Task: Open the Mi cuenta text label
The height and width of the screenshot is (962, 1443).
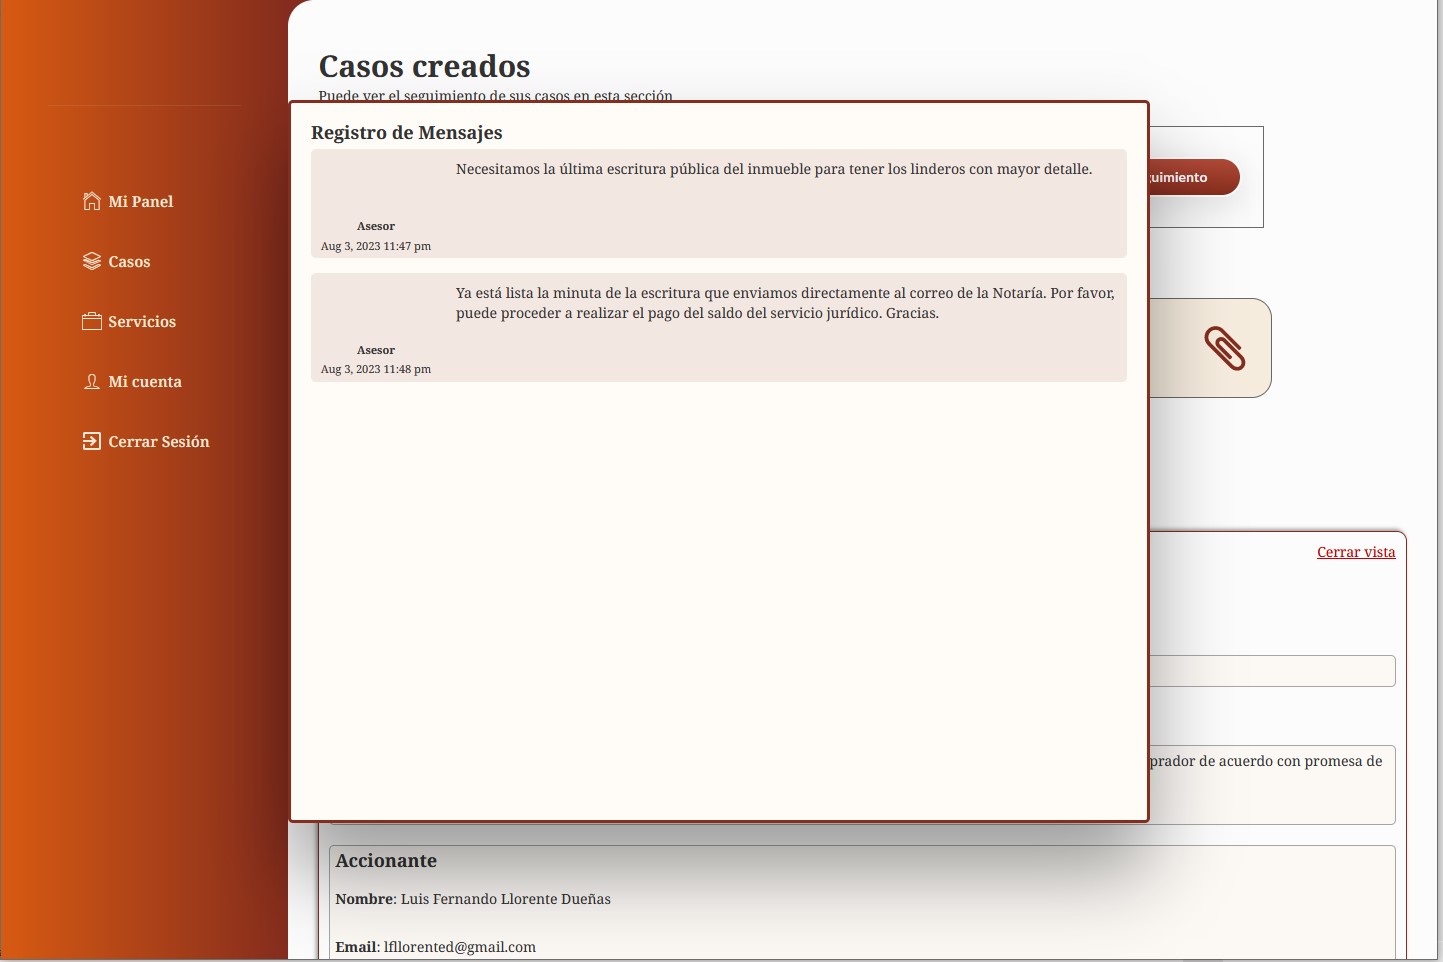Action: click(x=145, y=381)
